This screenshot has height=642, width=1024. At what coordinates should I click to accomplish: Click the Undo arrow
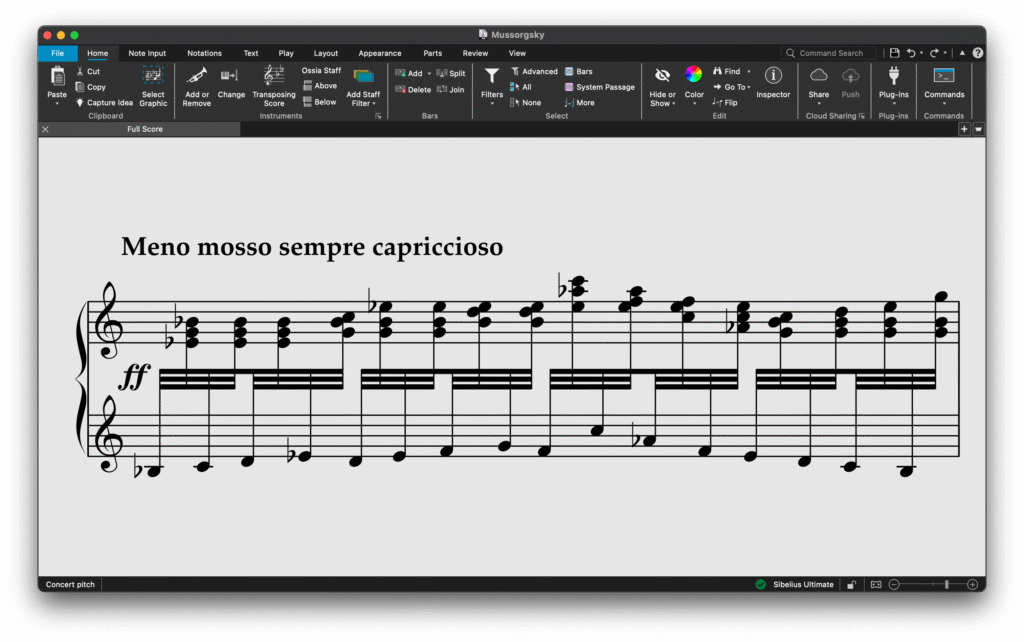tap(911, 53)
